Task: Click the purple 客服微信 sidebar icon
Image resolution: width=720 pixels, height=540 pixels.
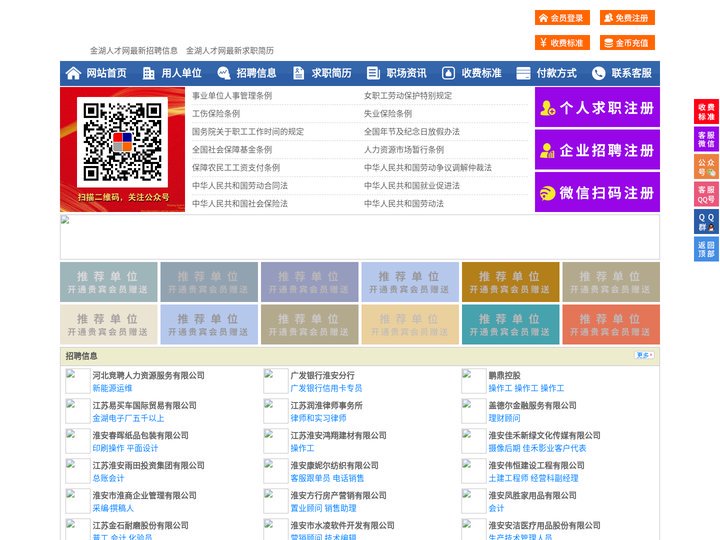Action: pos(706,139)
